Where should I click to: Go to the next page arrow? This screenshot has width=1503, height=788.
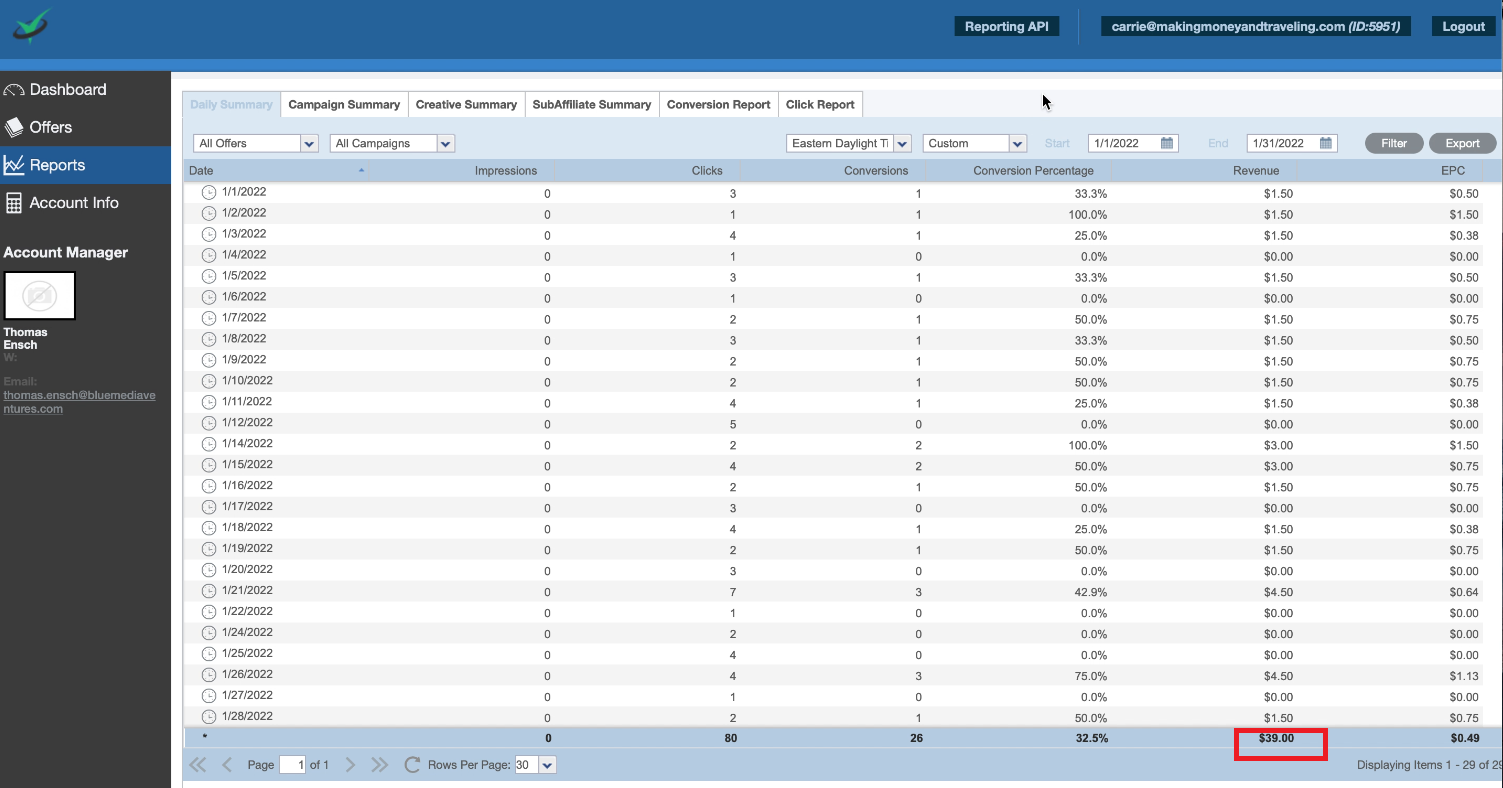(350, 765)
